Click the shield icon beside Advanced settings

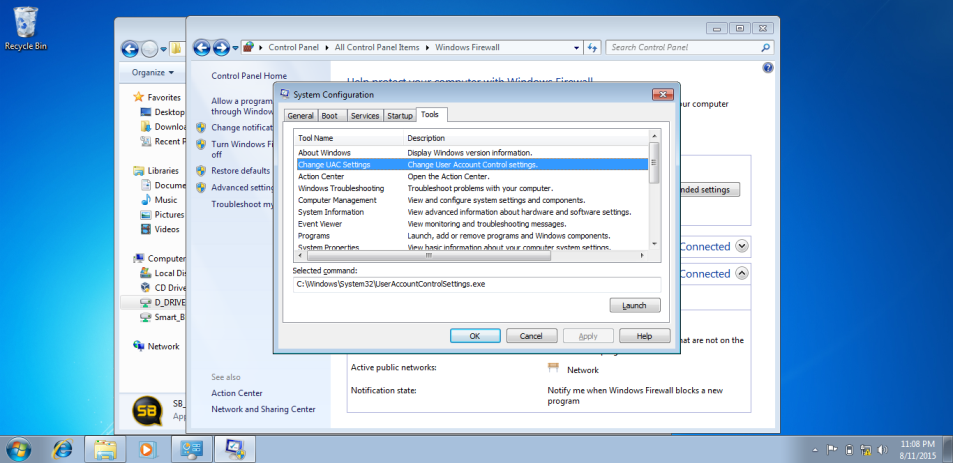(201, 188)
